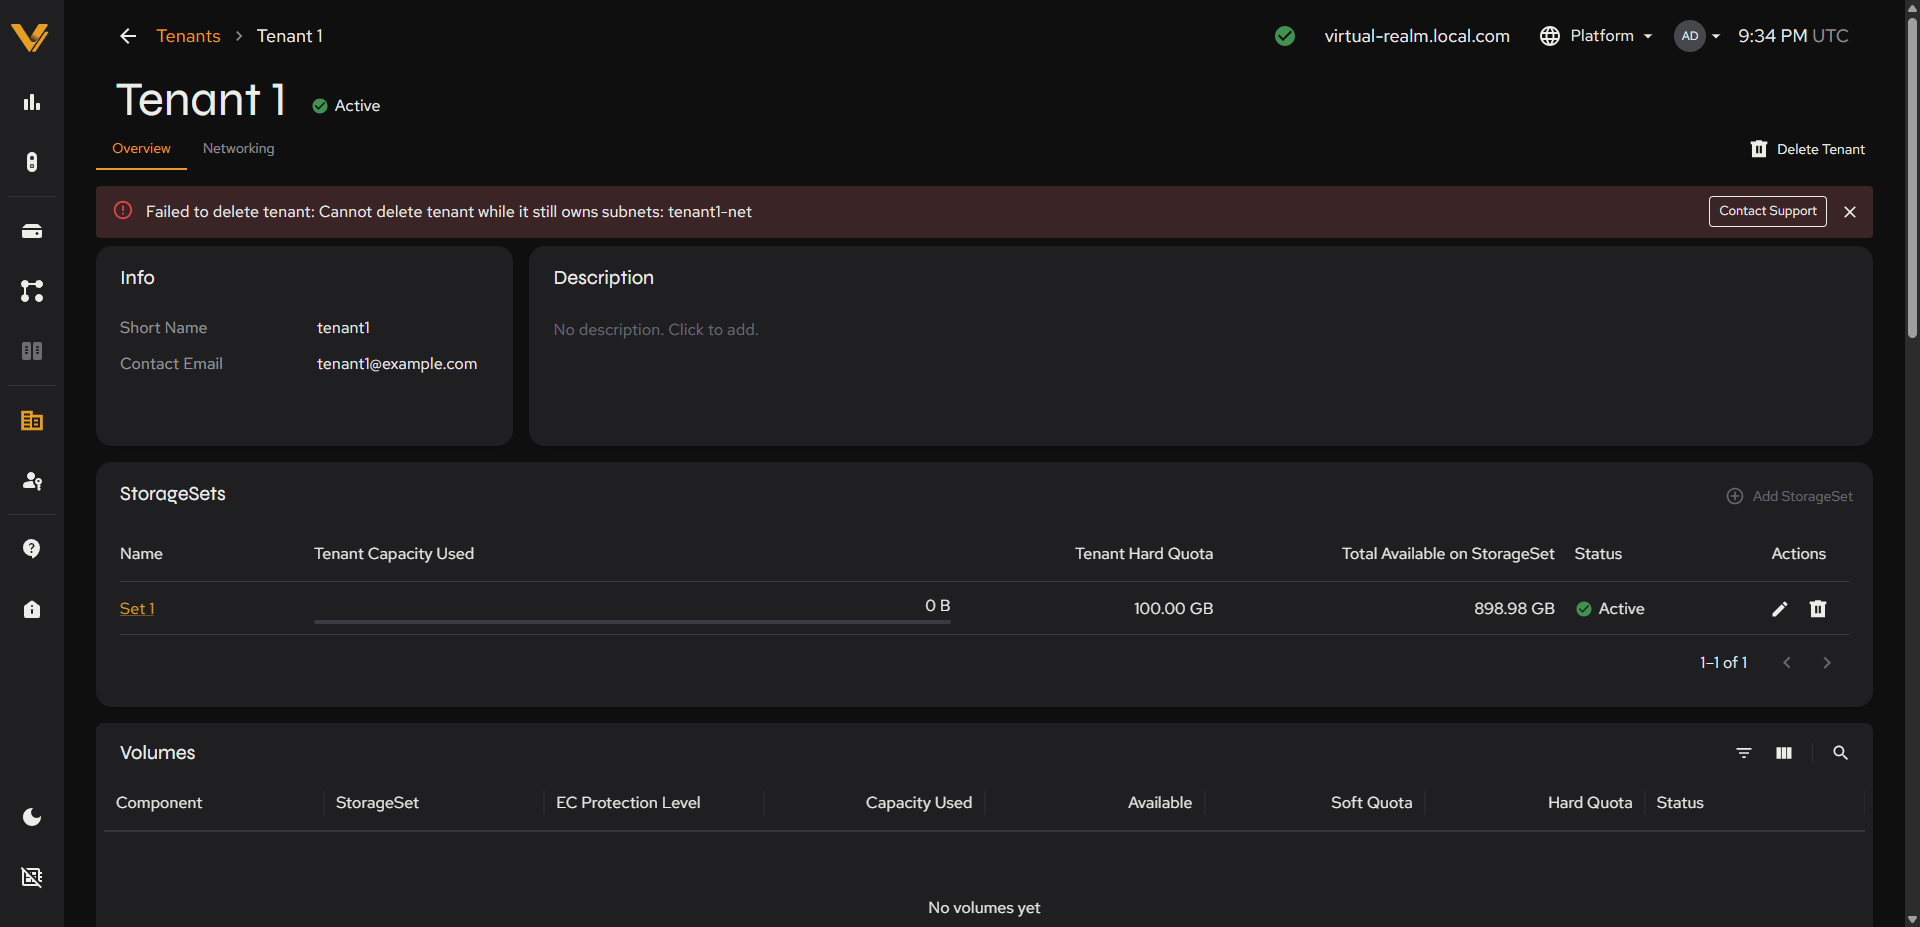Open the Set 1 link
The width and height of the screenshot is (1920, 927).
[137, 609]
